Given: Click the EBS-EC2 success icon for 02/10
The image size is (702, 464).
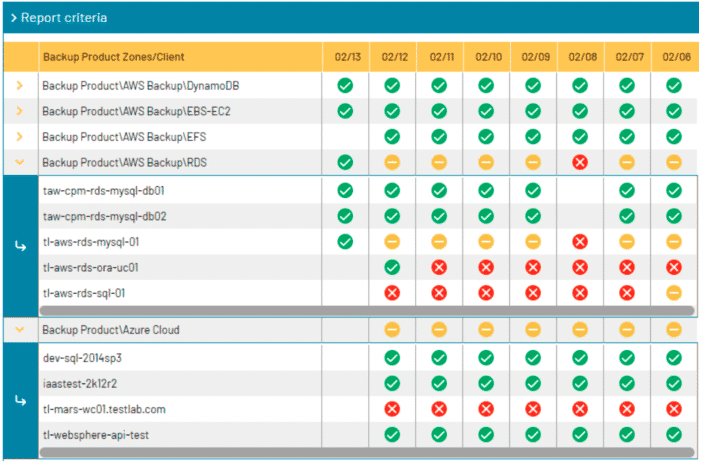Looking at the screenshot, I should pos(486,111).
